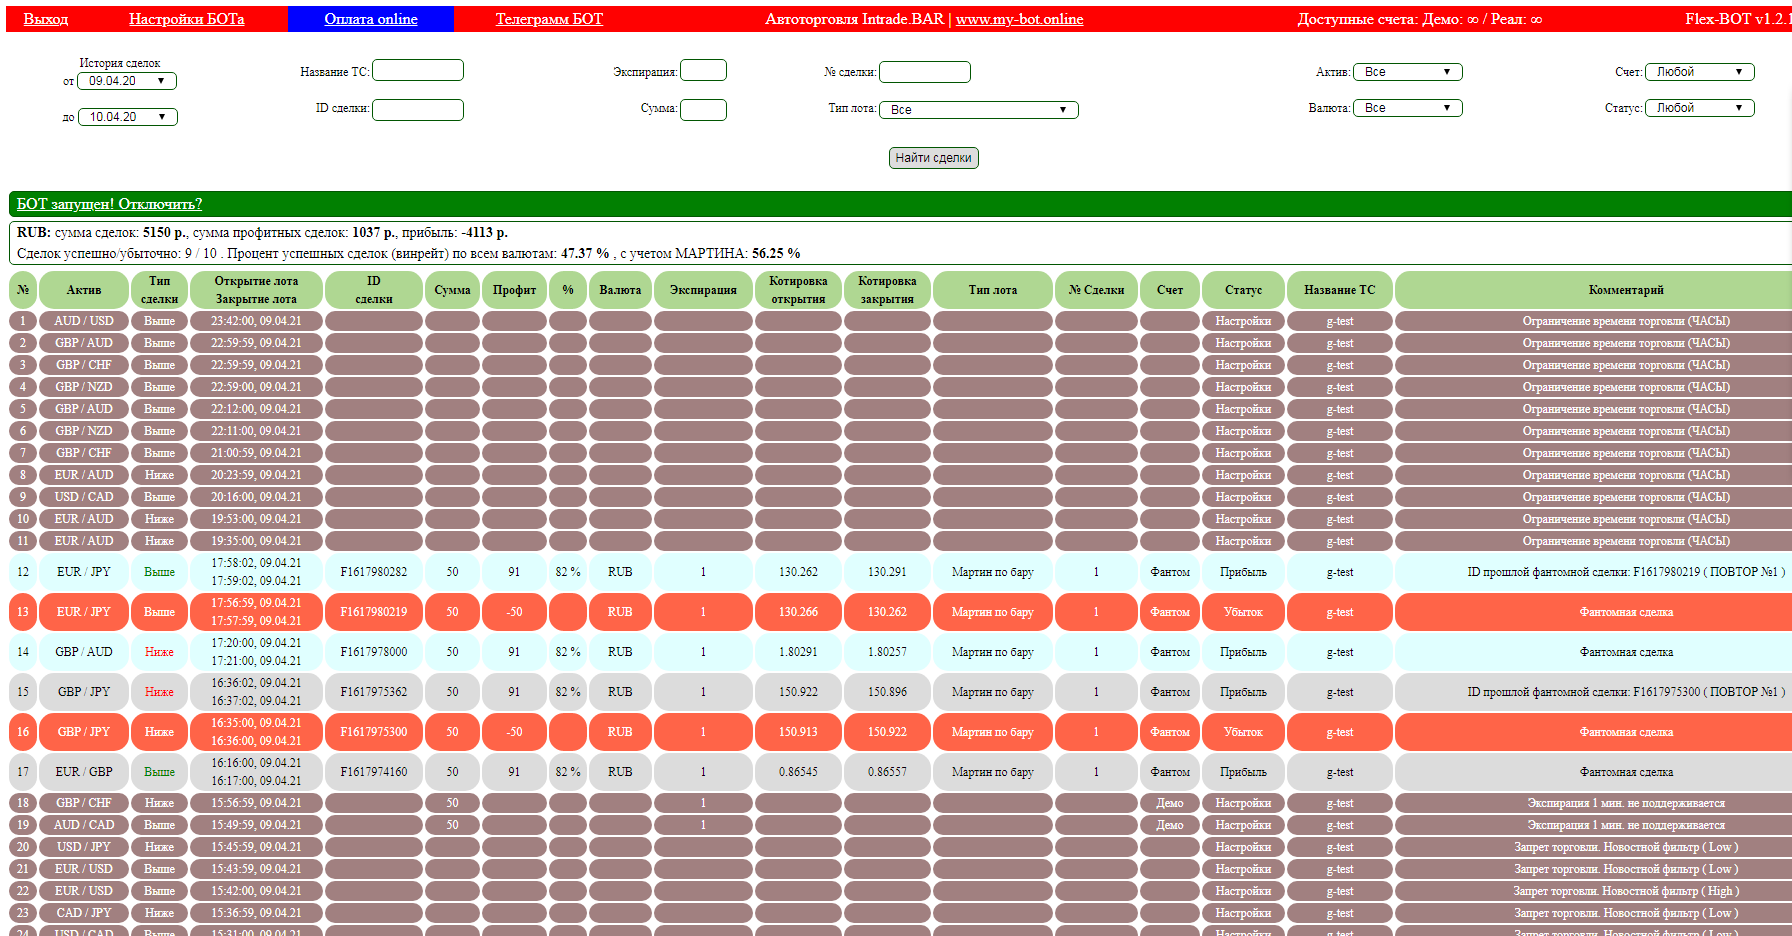Image resolution: width=1792 pixels, height=936 pixels.
Task: Click the Демо cell in row 18
Action: pyautogui.click(x=1170, y=803)
